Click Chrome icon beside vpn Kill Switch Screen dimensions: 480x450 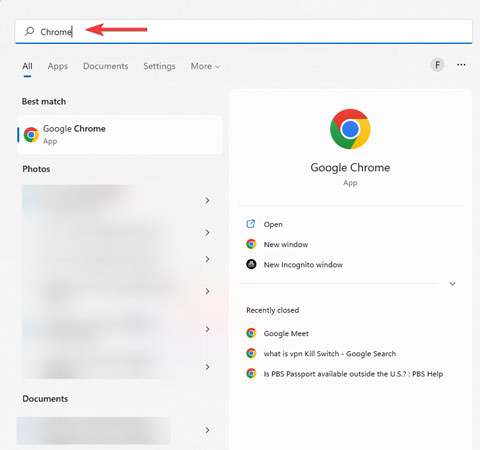pyautogui.click(x=251, y=353)
